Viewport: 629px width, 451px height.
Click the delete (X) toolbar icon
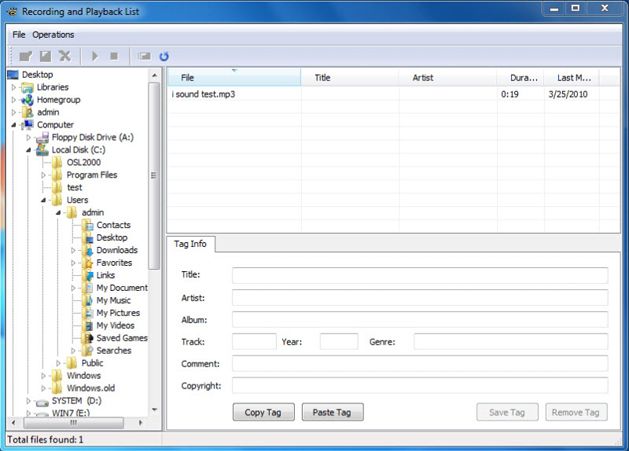(x=65, y=56)
